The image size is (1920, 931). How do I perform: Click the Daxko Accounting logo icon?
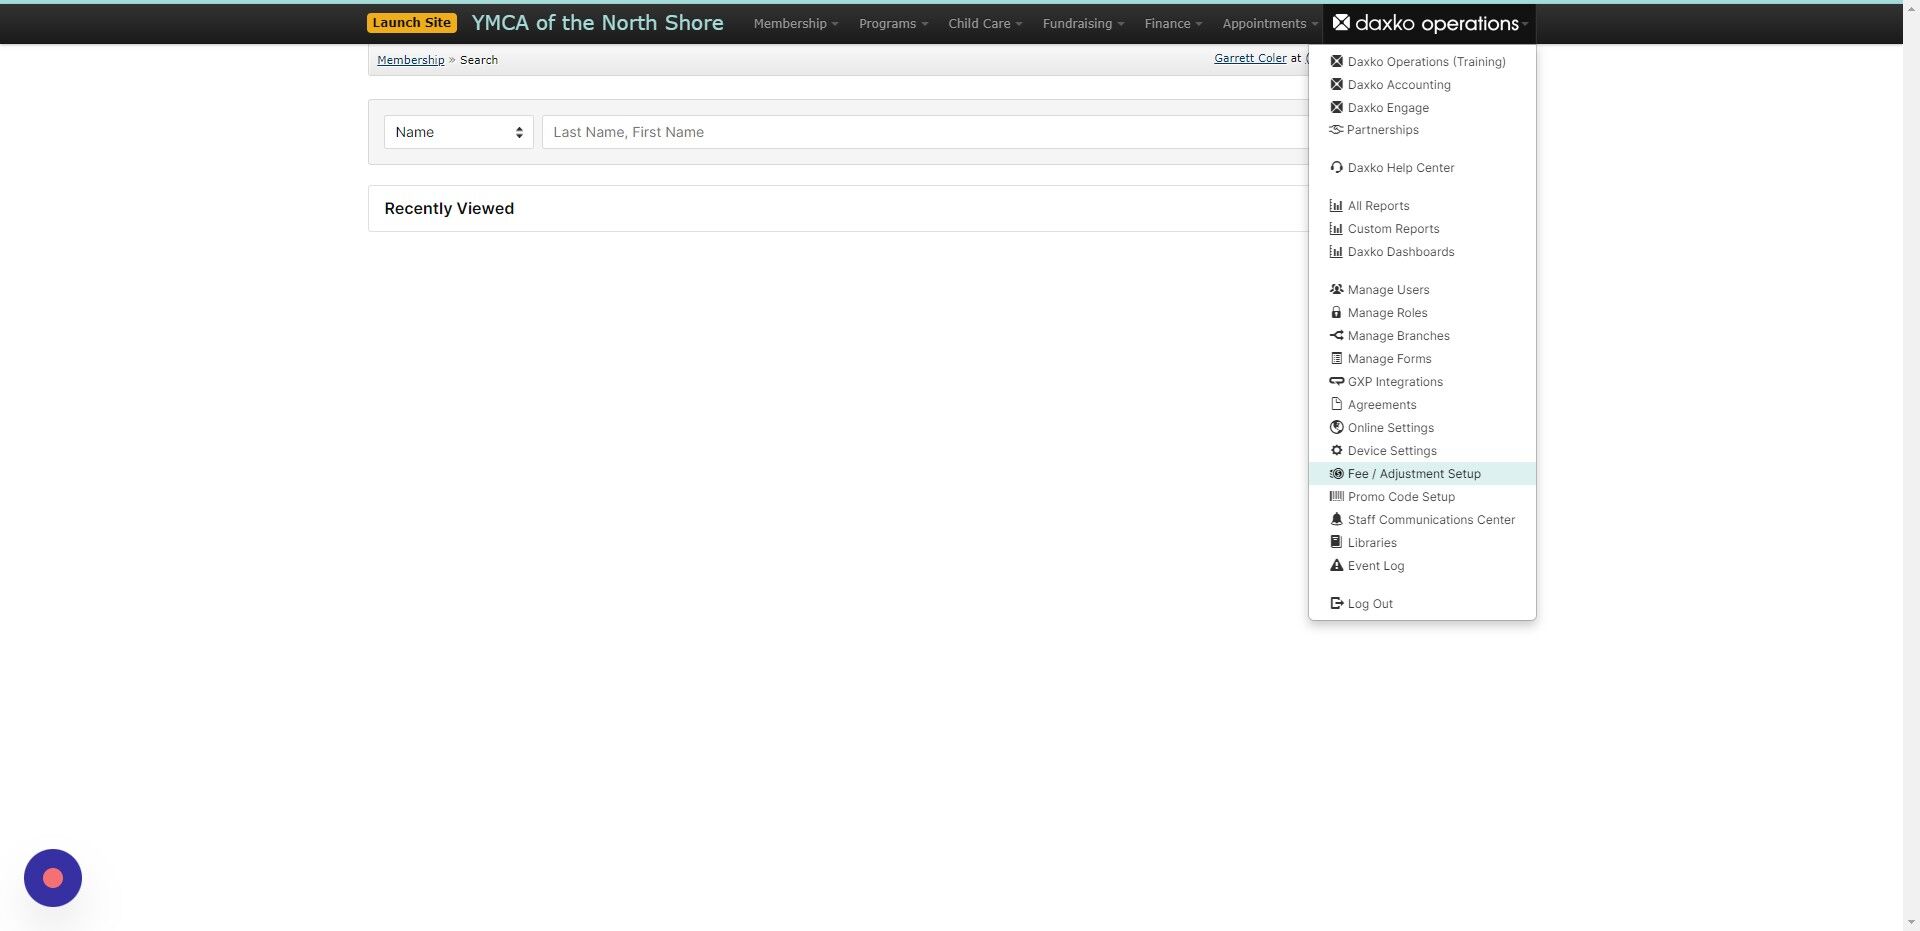[x=1336, y=84]
